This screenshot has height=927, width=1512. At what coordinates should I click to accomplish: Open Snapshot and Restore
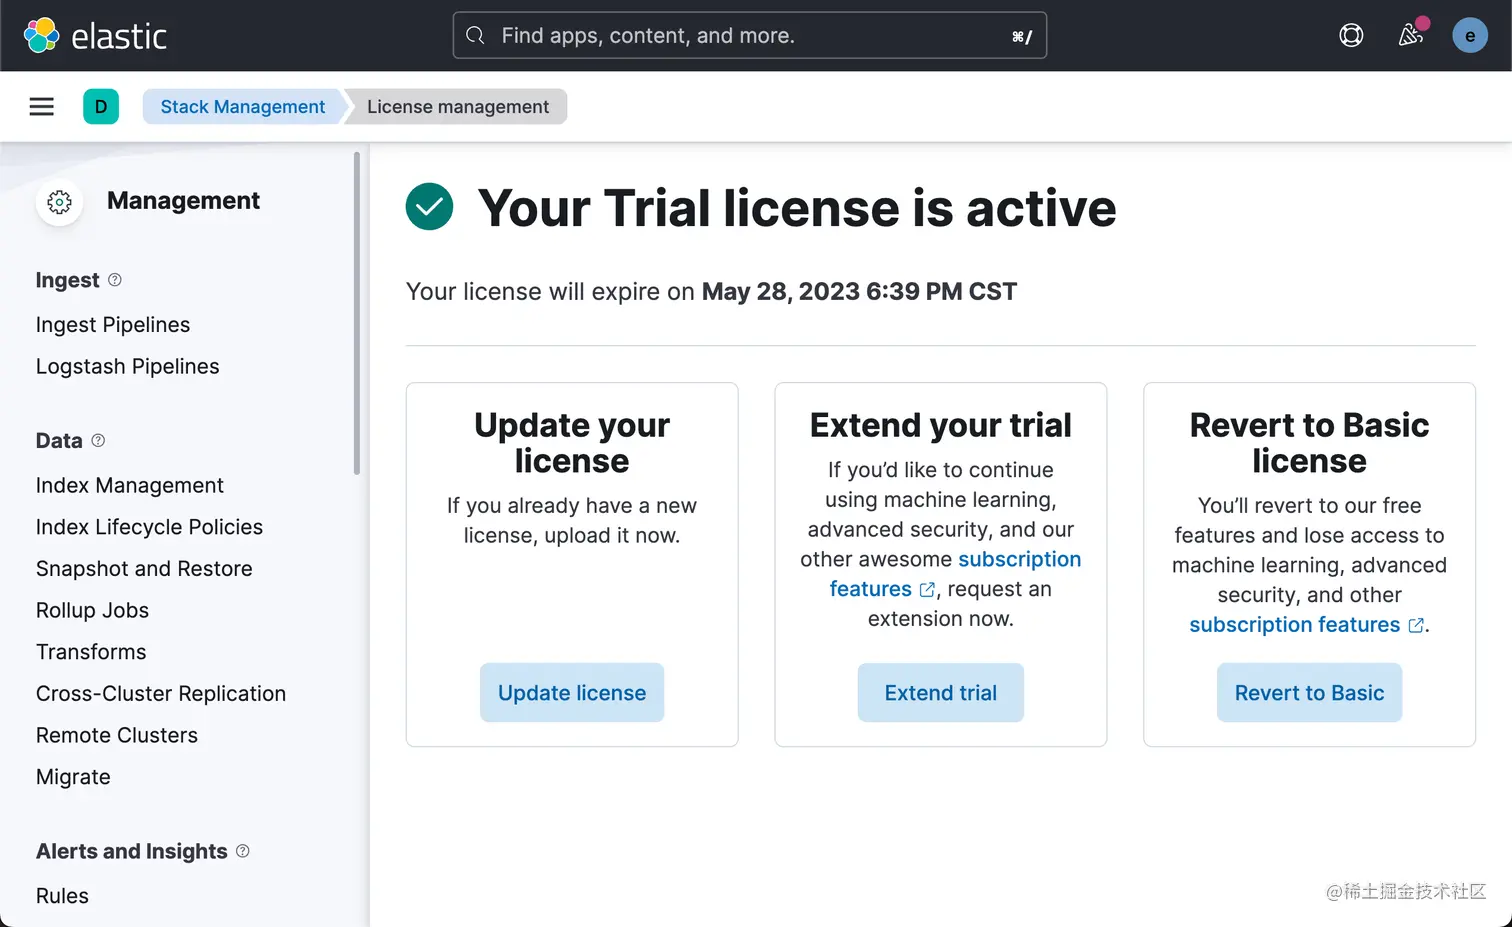coord(144,569)
